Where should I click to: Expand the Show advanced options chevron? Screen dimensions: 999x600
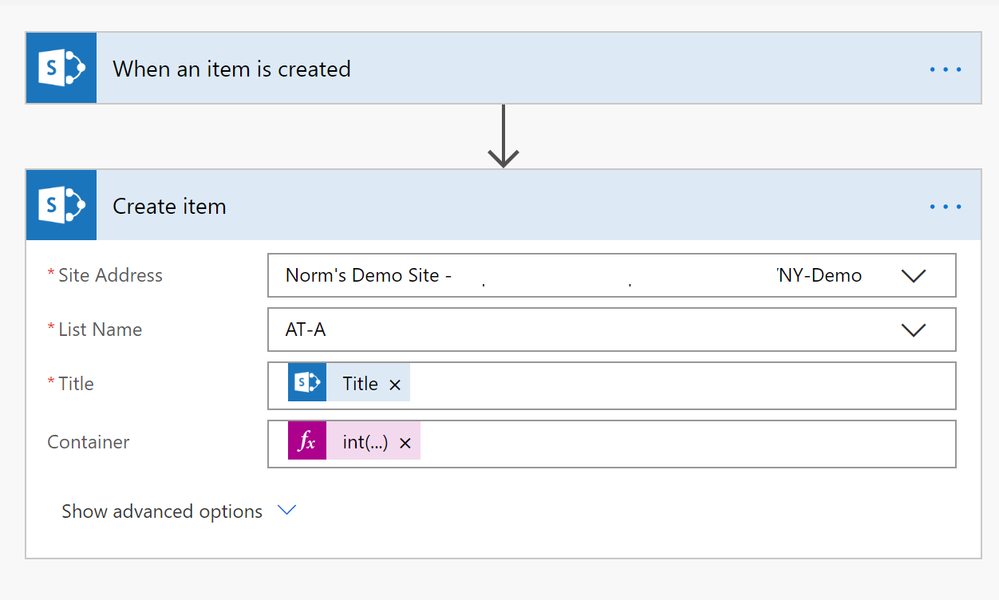[x=287, y=510]
